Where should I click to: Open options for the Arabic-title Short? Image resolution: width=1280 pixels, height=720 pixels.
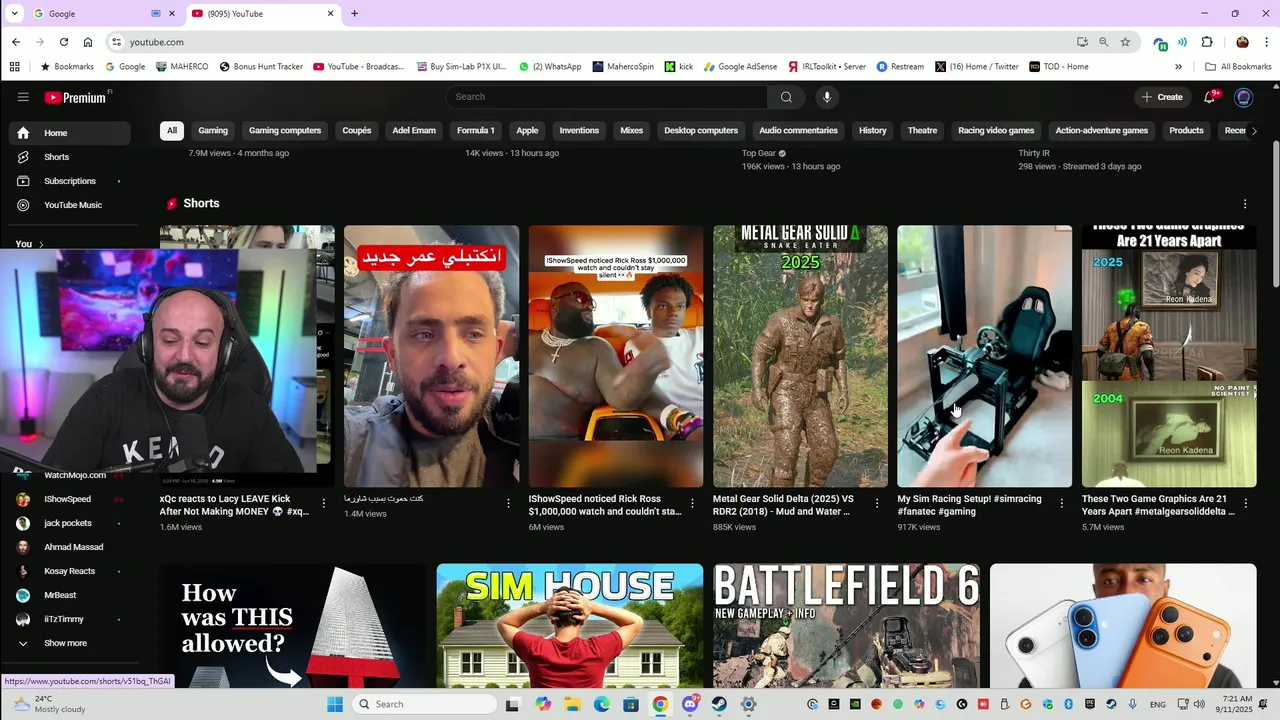coord(508,503)
